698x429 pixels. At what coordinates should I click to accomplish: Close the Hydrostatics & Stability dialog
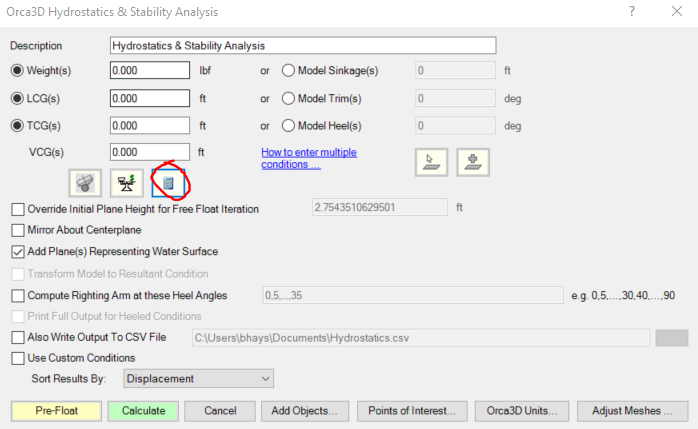677,12
